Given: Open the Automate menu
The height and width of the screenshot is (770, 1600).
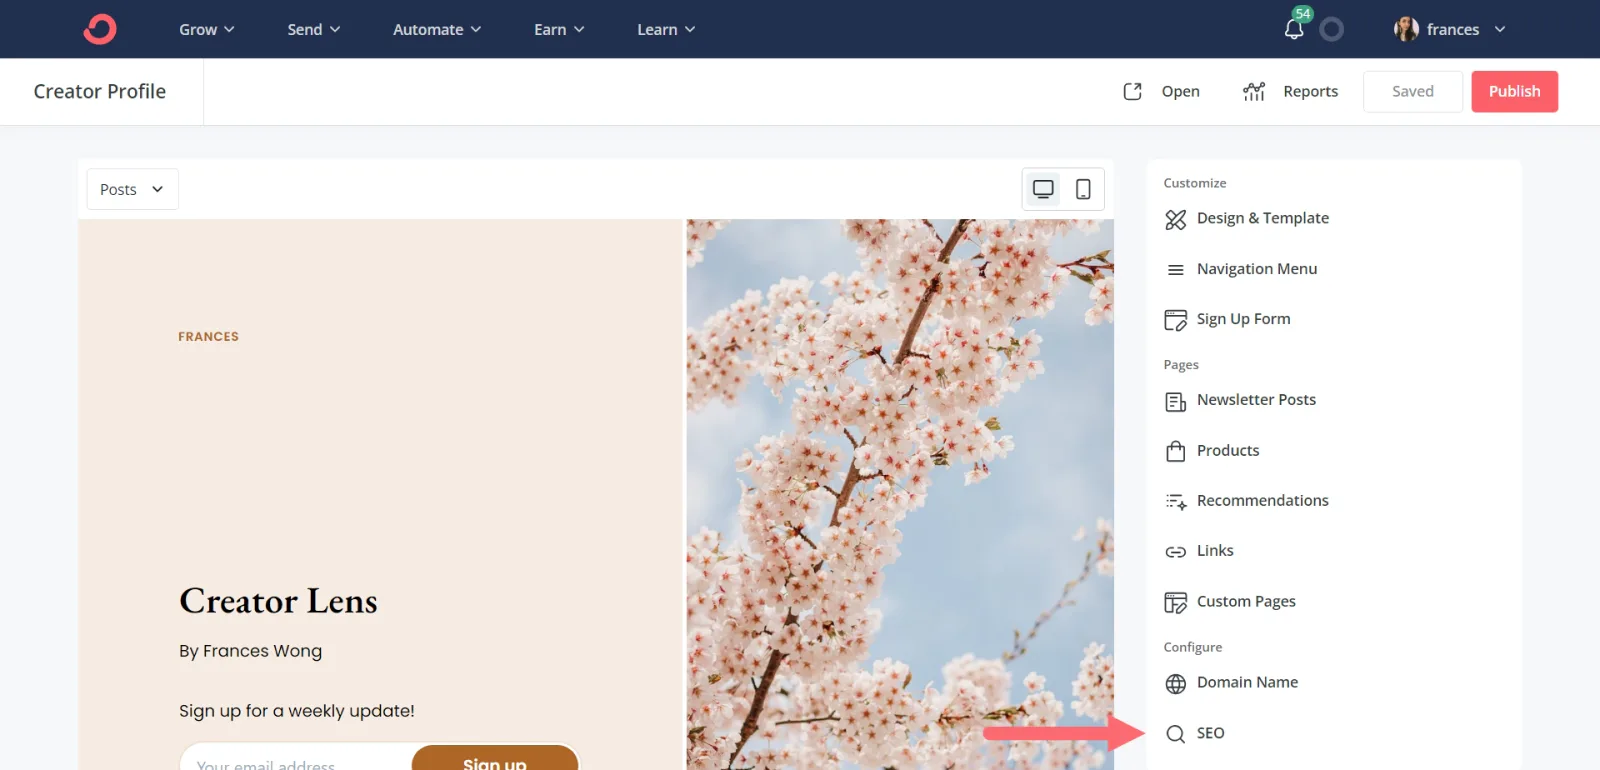Looking at the screenshot, I should (436, 29).
